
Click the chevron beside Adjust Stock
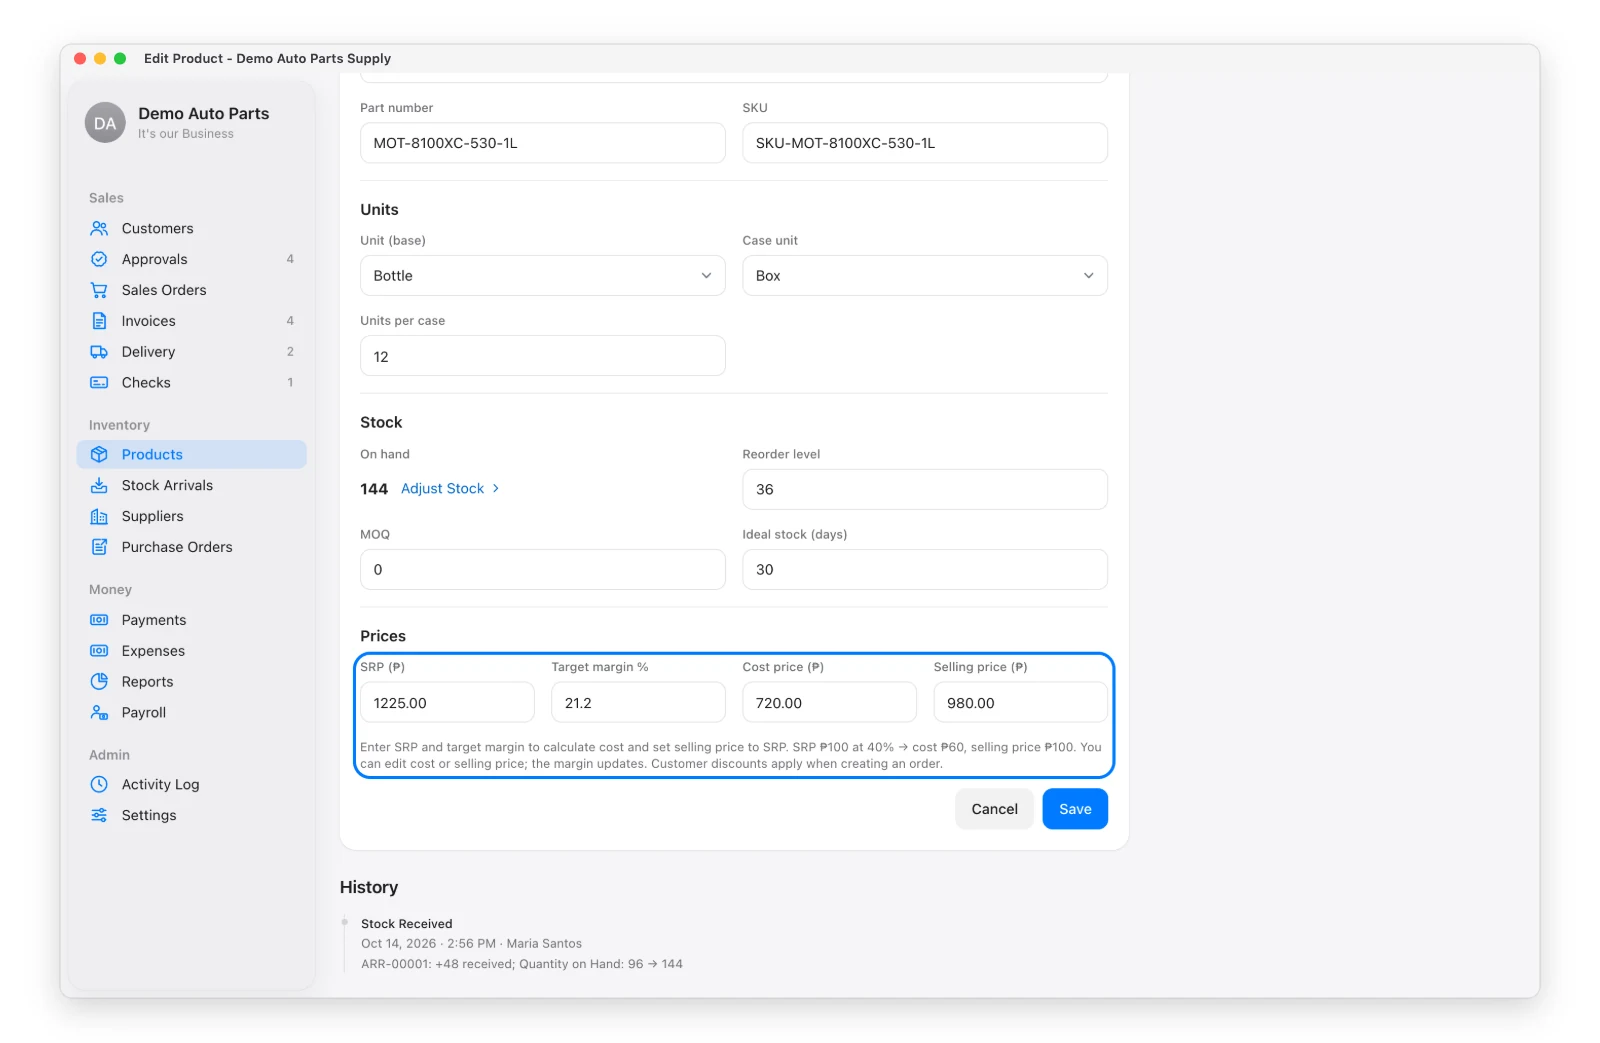coord(495,489)
